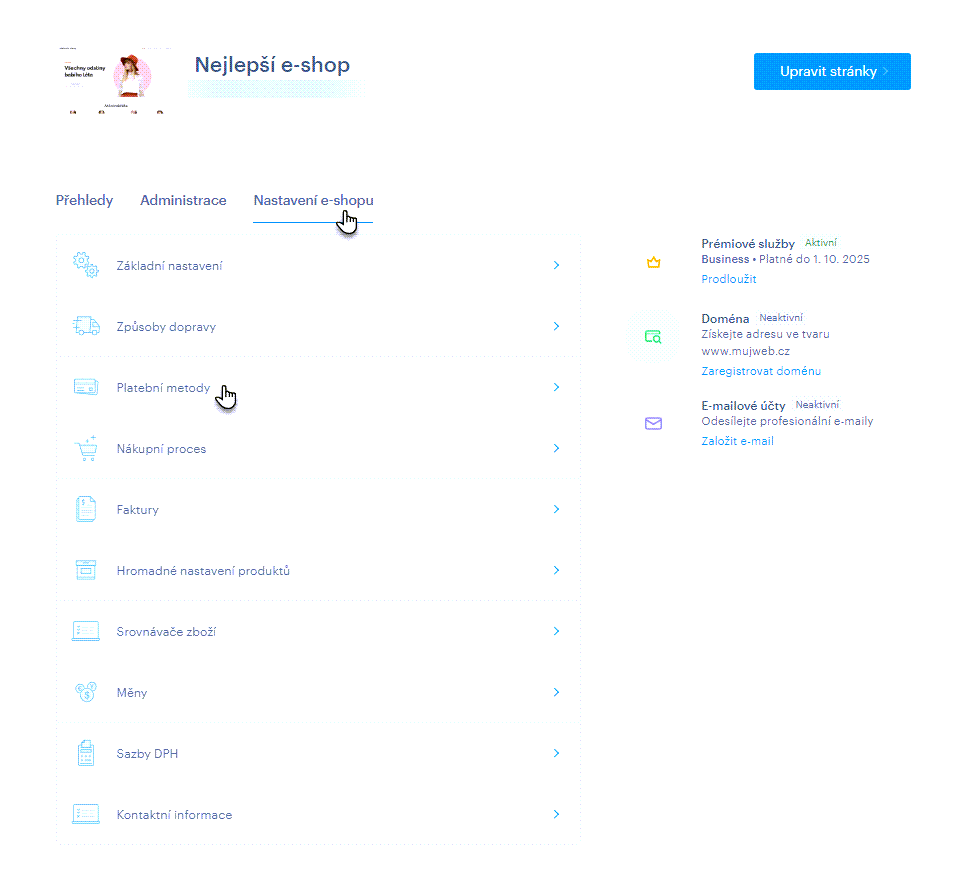Open Sazby DPH via its right chevron
Image resolution: width=965 pixels, height=874 pixels.
(x=556, y=753)
